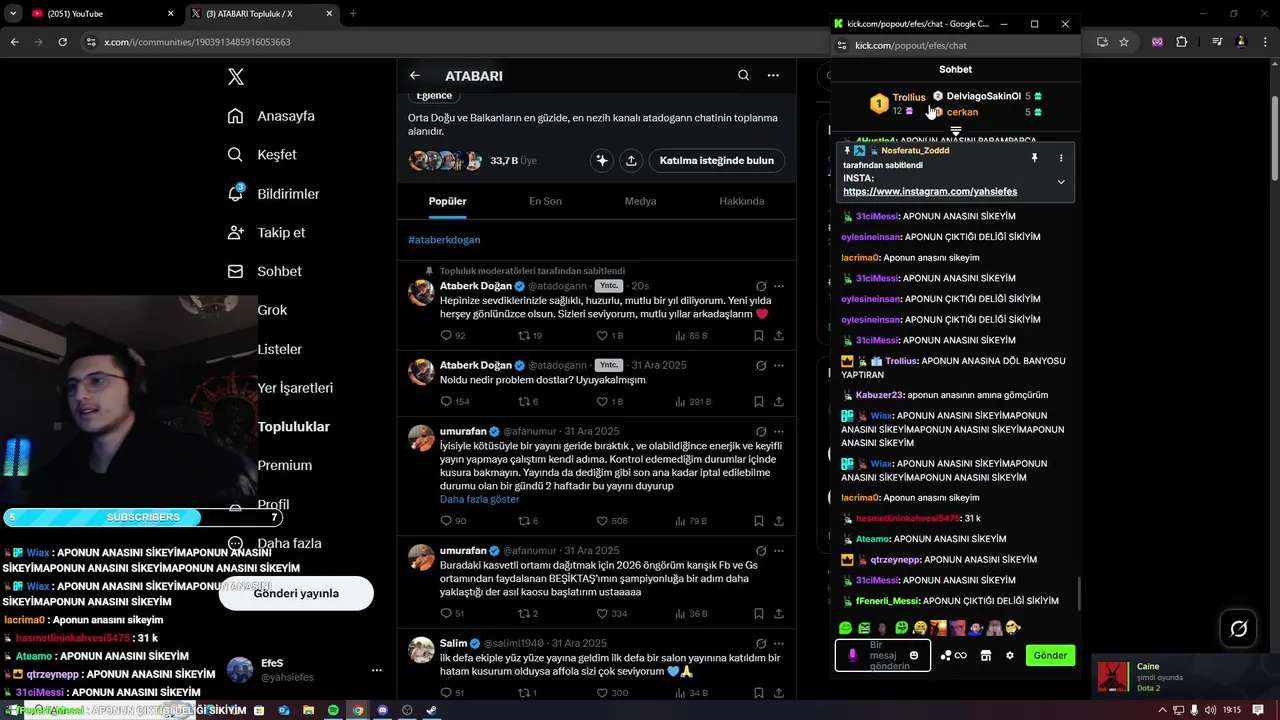The image size is (1280, 720).
Task: Open Ataberk Doğan's avatar on pinned post
Action: [421, 292]
